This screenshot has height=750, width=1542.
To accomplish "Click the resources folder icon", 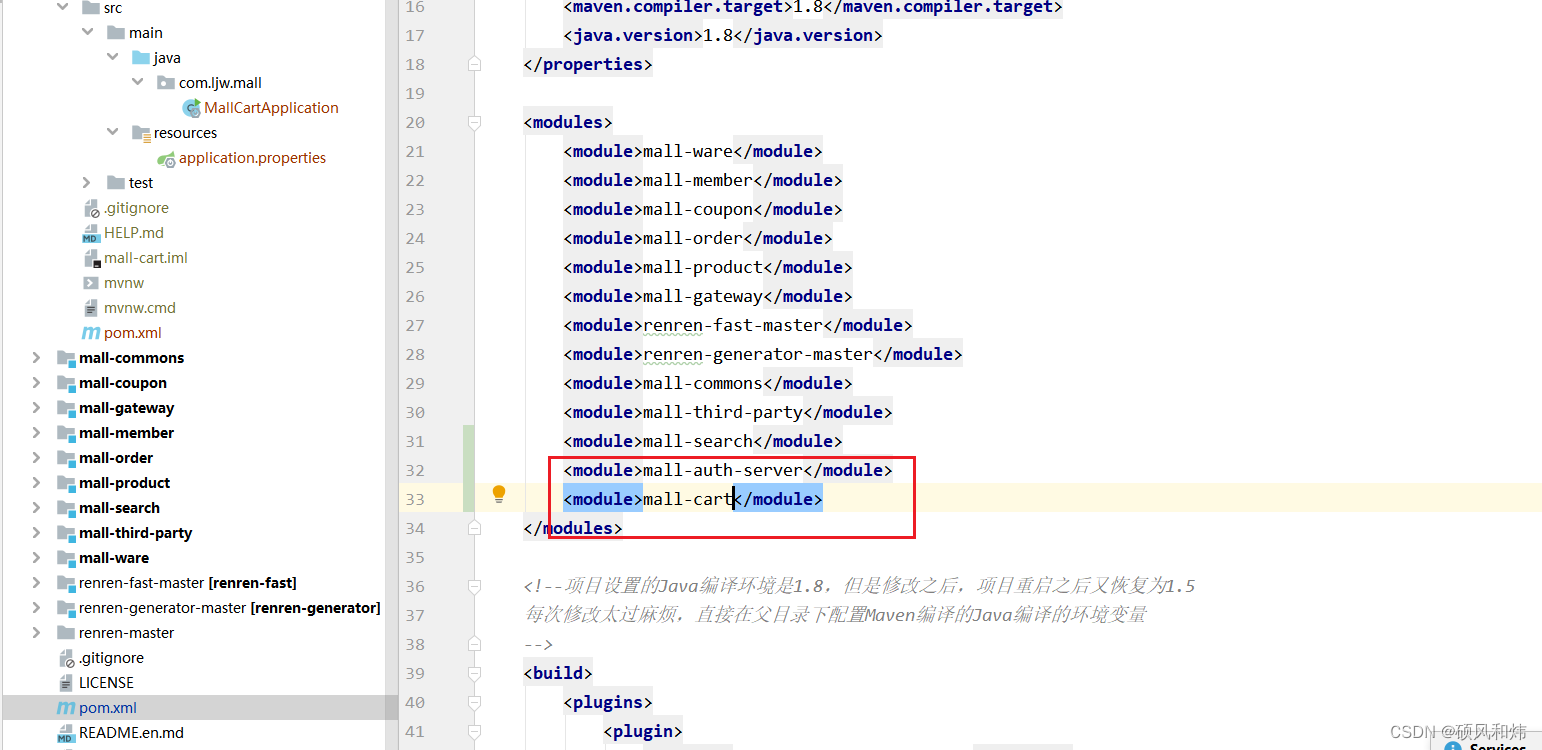I will [141, 133].
